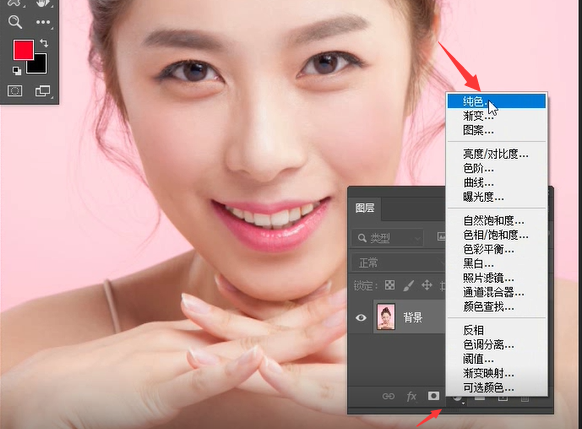Select the 背景 layer thumbnail

(386, 317)
